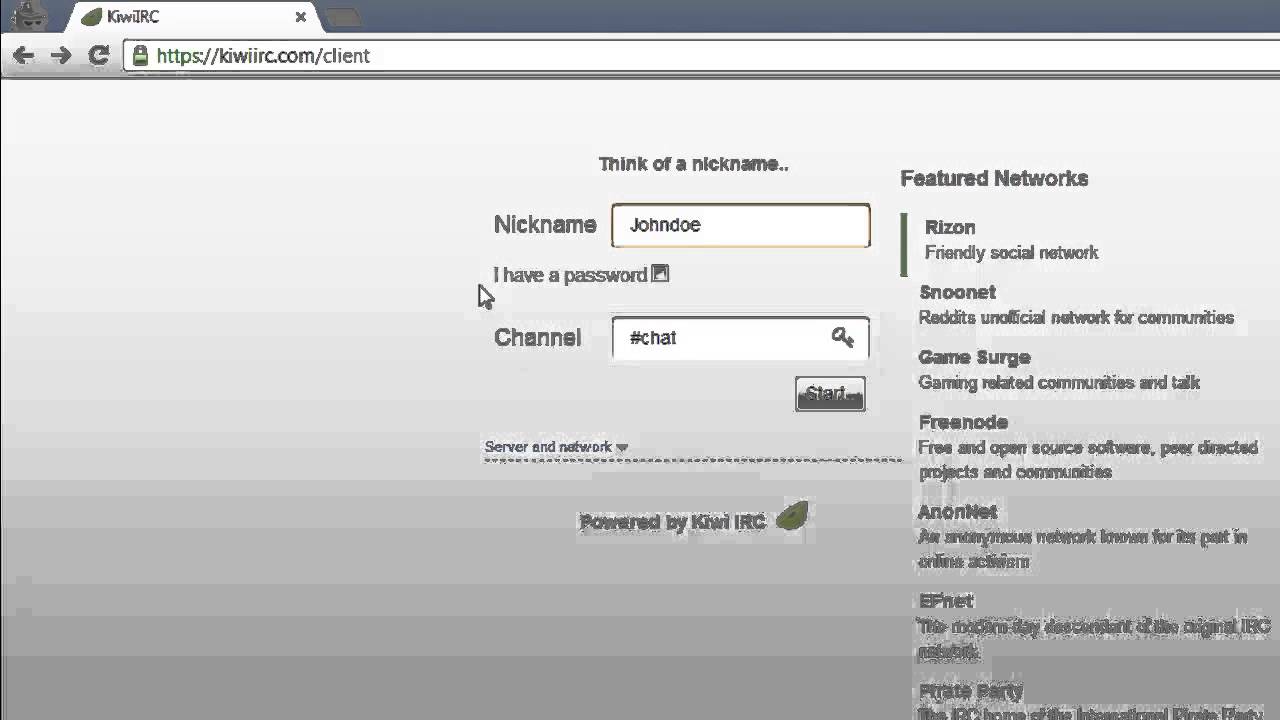The image size is (1280, 720).
Task: Focus the Nickname field containing Johndoe
Action: 741,225
